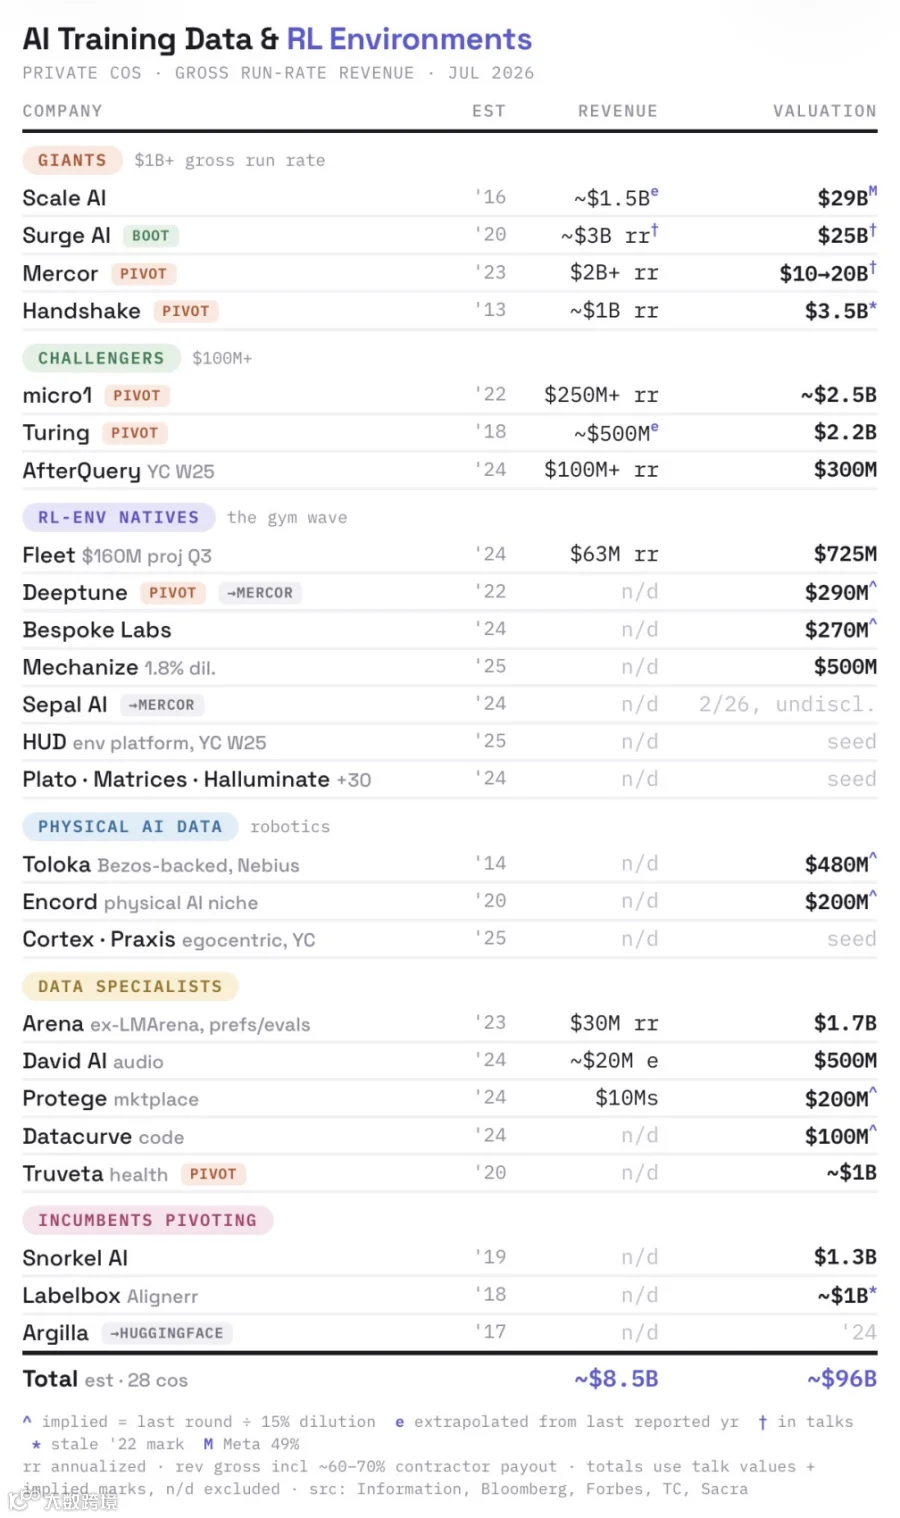
Task: Select the PIVOT tag next to Handshake
Action: [x=186, y=311]
